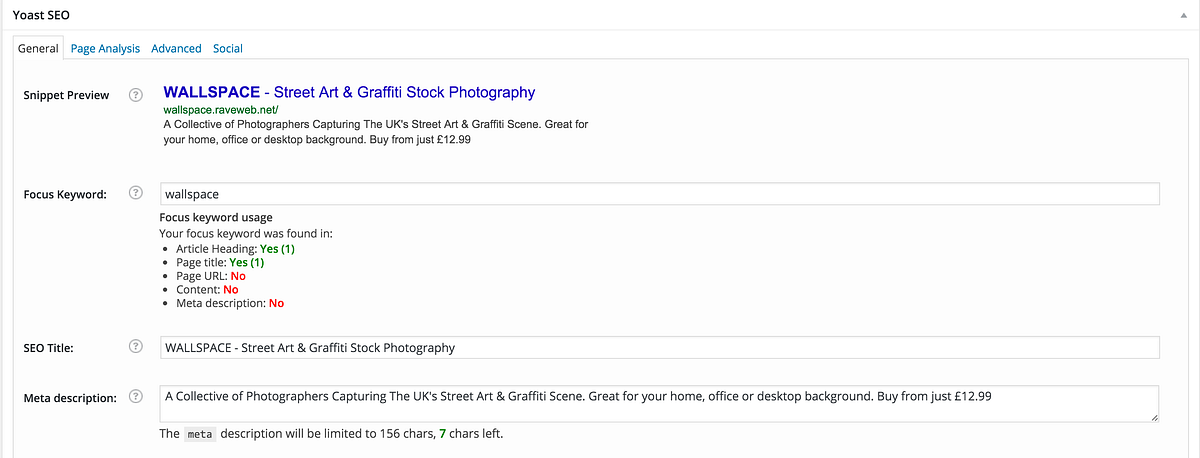
Task: Open the Snippet Preview help icon
Action: pyautogui.click(x=136, y=96)
